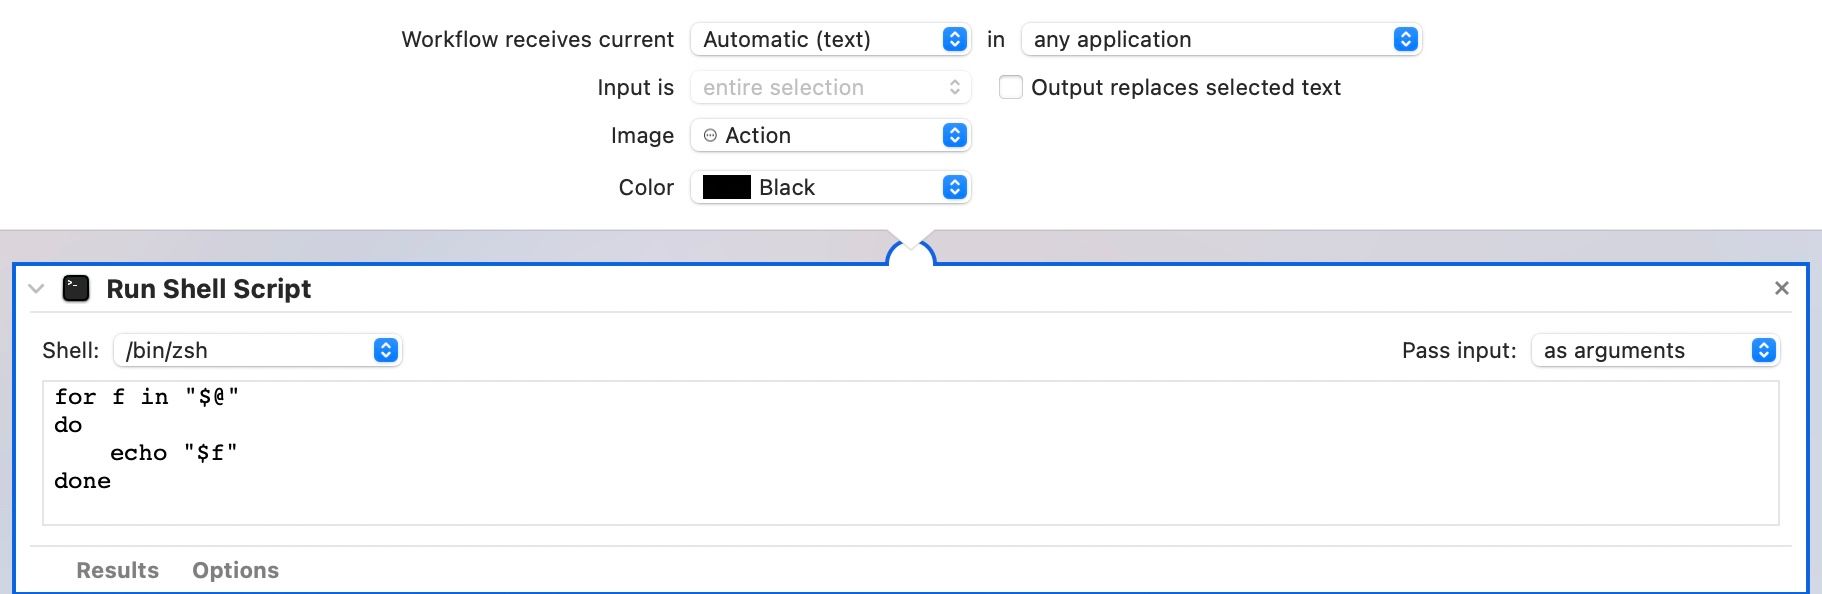This screenshot has height=594, width=1822.
Task: Click the Run Shell Script title
Action: pyautogui.click(x=208, y=289)
